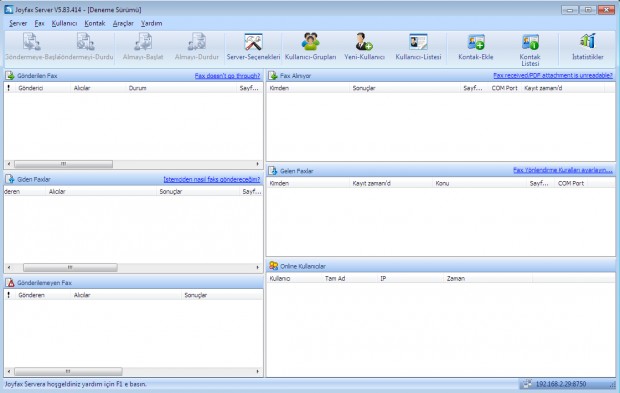Open the Fax menu
The height and width of the screenshot is (393, 620).
point(39,23)
